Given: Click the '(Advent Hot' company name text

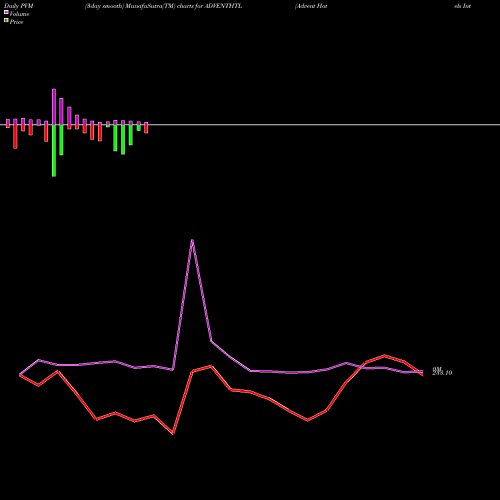Looking at the screenshot, I should click(311, 6).
